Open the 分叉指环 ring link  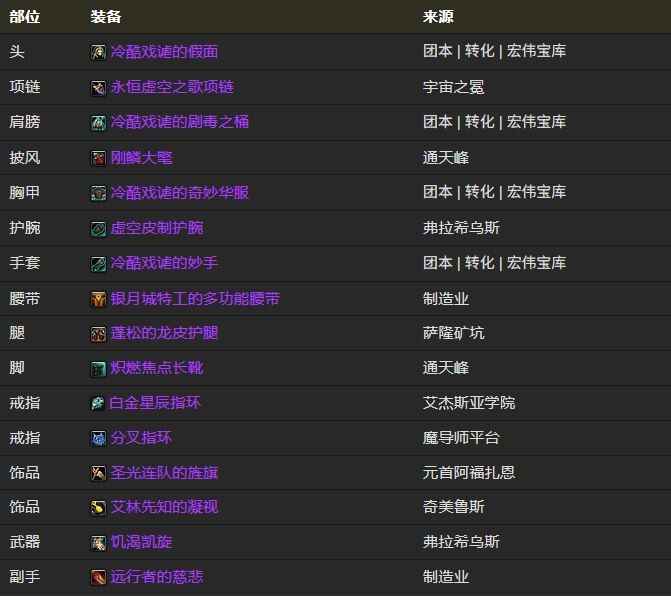pos(141,438)
